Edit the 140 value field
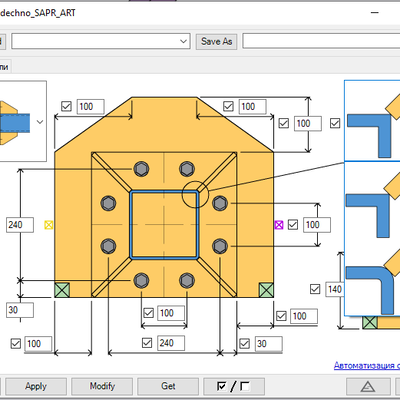The image size is (400, 400). [335, 289]
